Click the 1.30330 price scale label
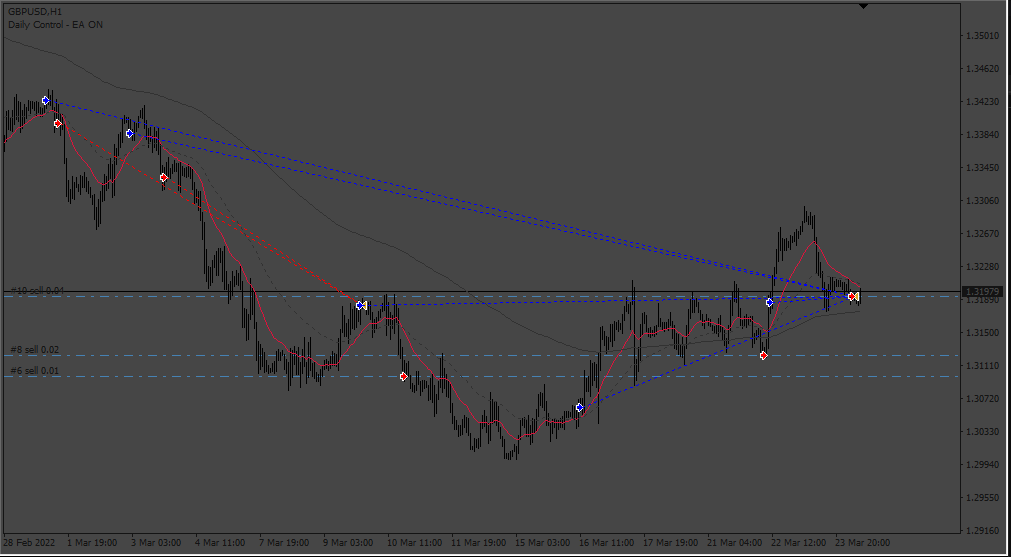 (x=983, y=431)
